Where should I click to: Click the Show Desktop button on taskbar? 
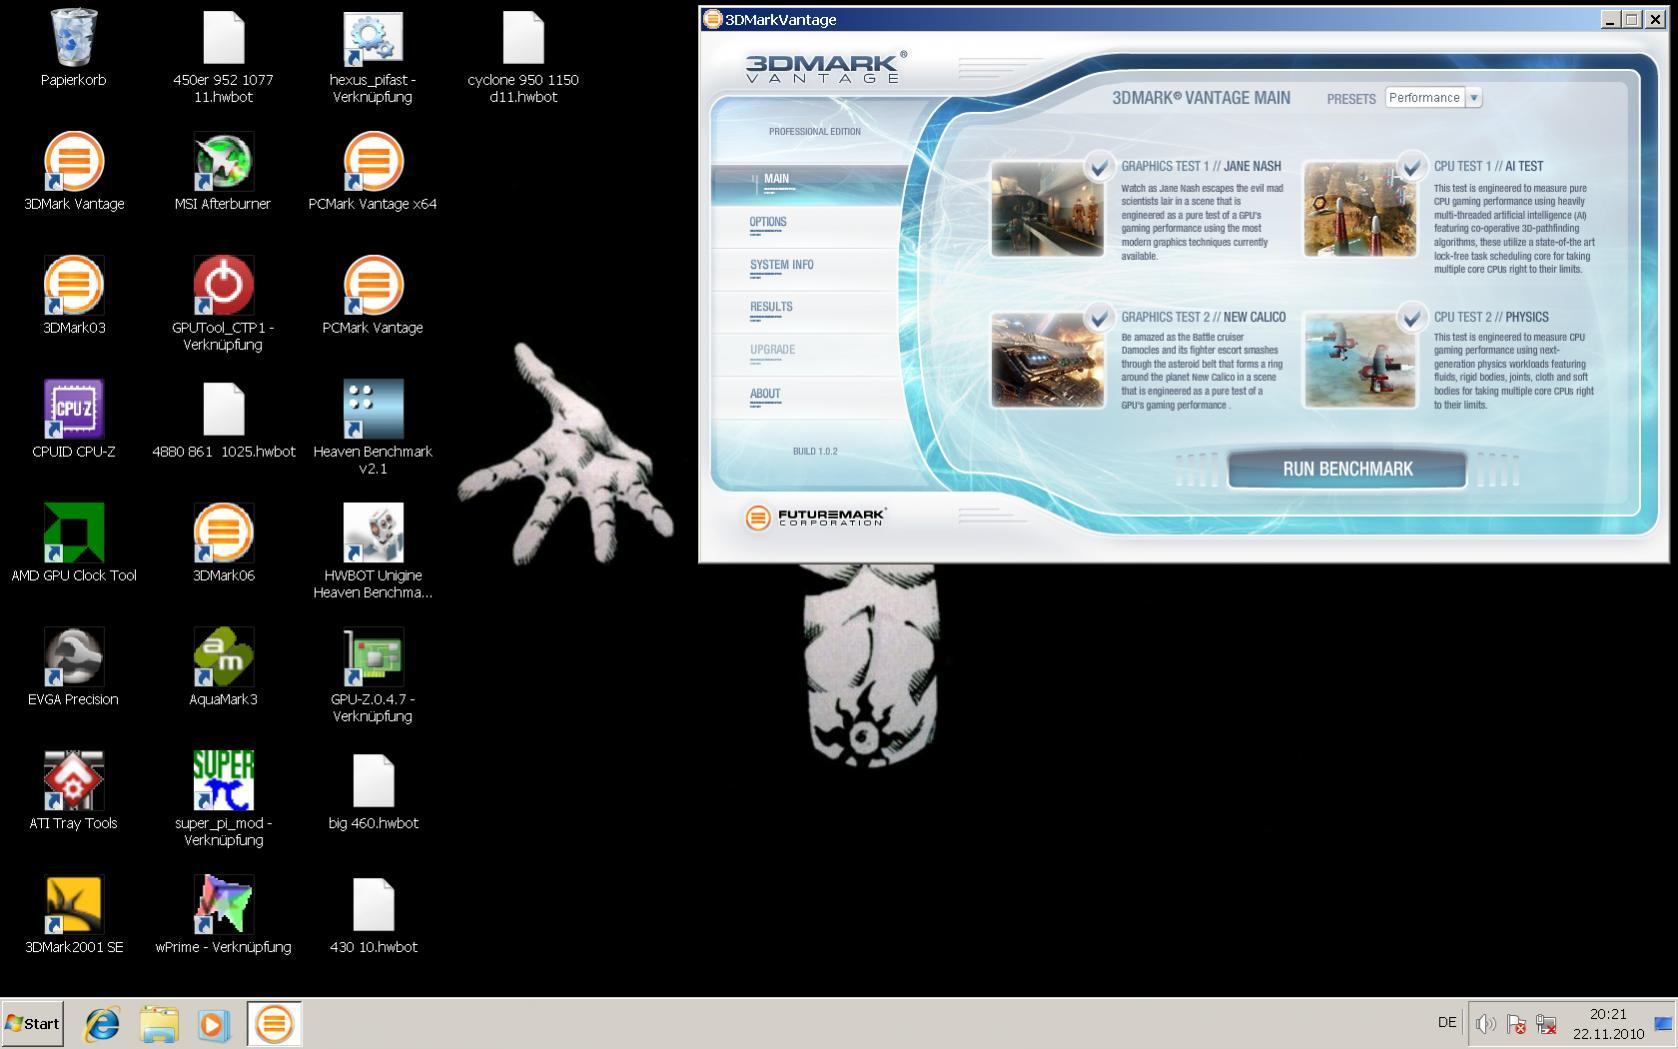(1665, 1024)
